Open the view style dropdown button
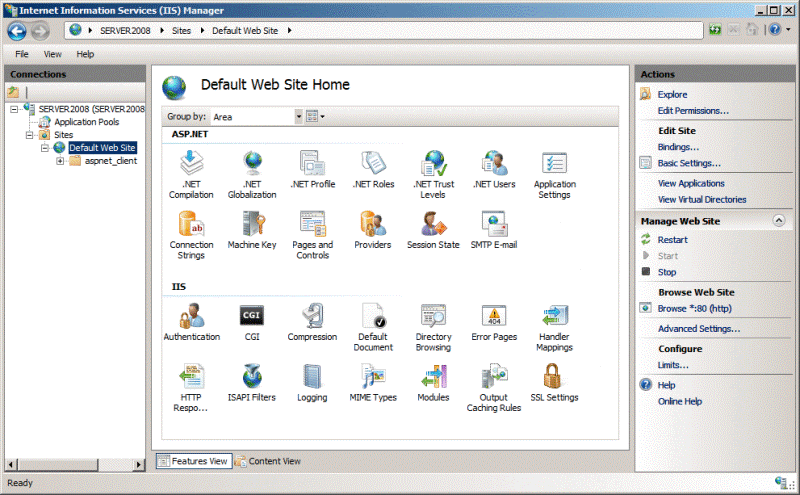The width and height of the screenshot is (800, 495). click(x=315, y=117)
